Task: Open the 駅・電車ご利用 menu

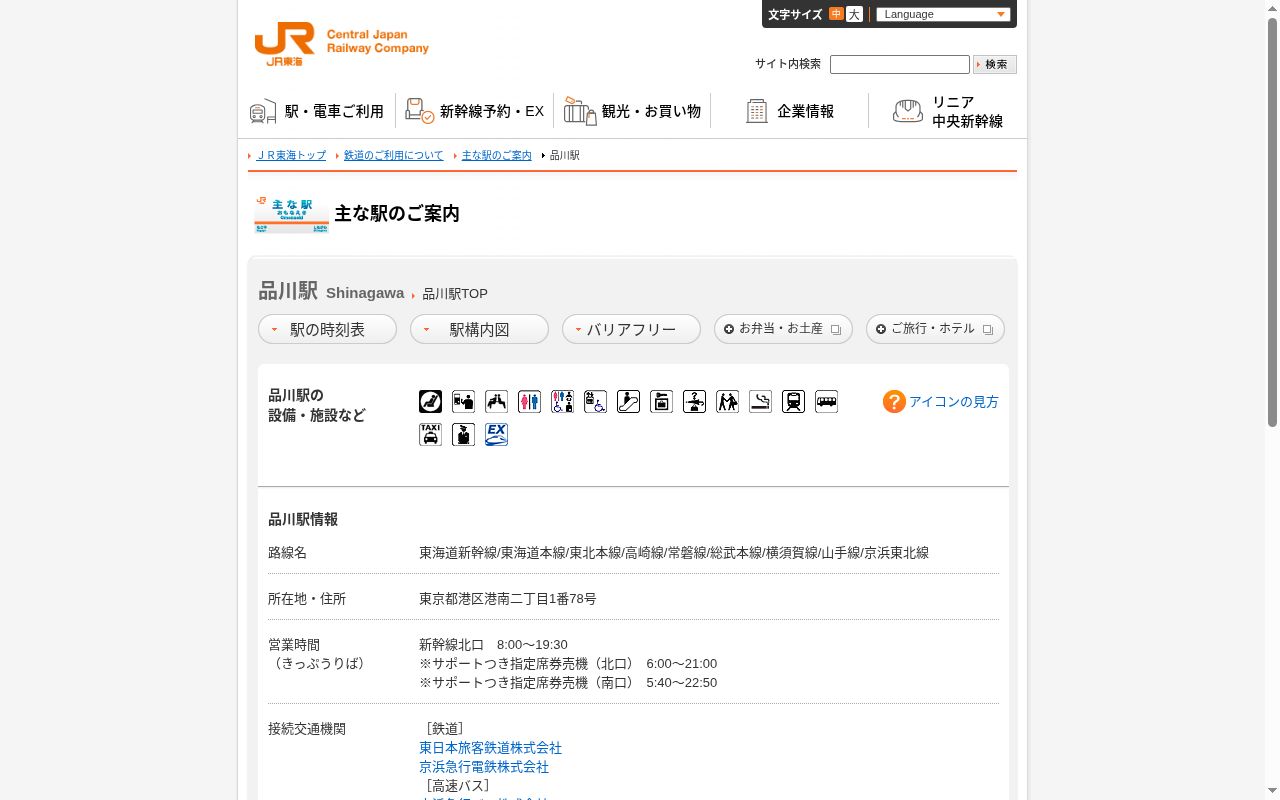Action: [317, 111]
